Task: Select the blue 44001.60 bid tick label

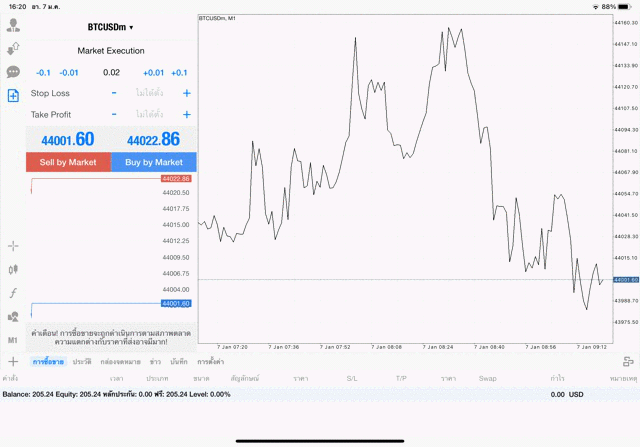Action: coord(176,303)
